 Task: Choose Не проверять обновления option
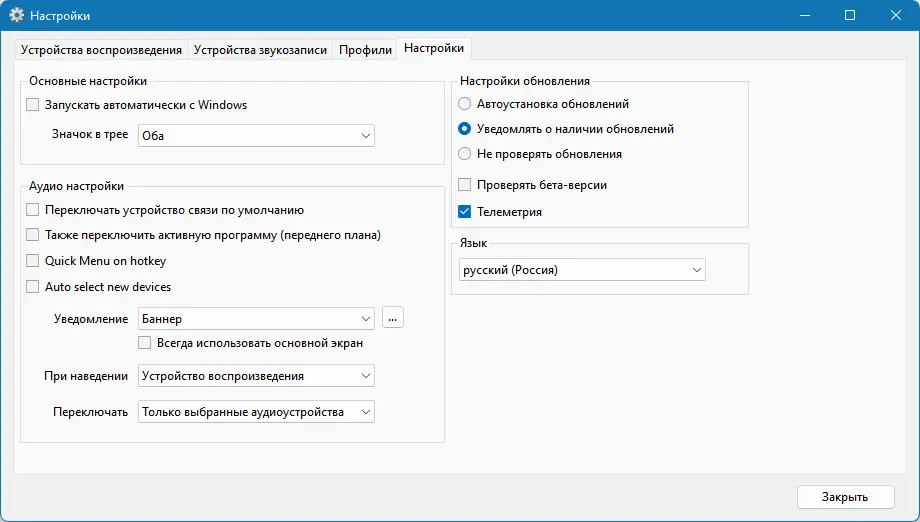coord(464,154)
